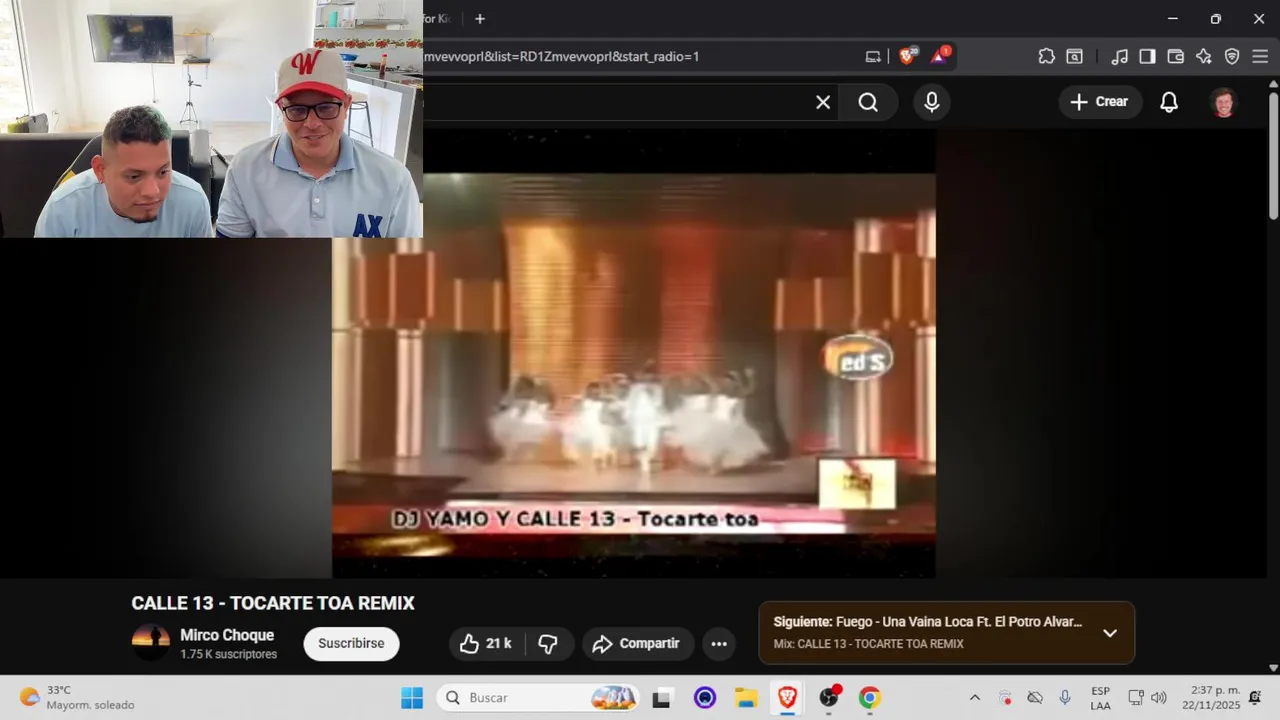Switch to Brave browser on taskbar
Viewport: 1280px width, 720px height.
(x=788, y=698)
